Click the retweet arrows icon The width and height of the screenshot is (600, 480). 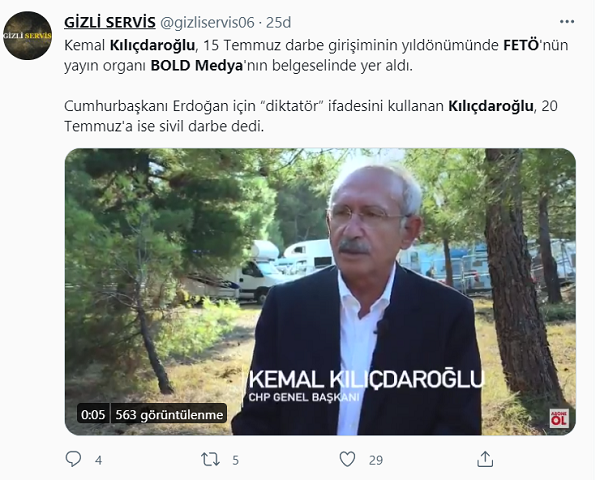tap(210, 459)
